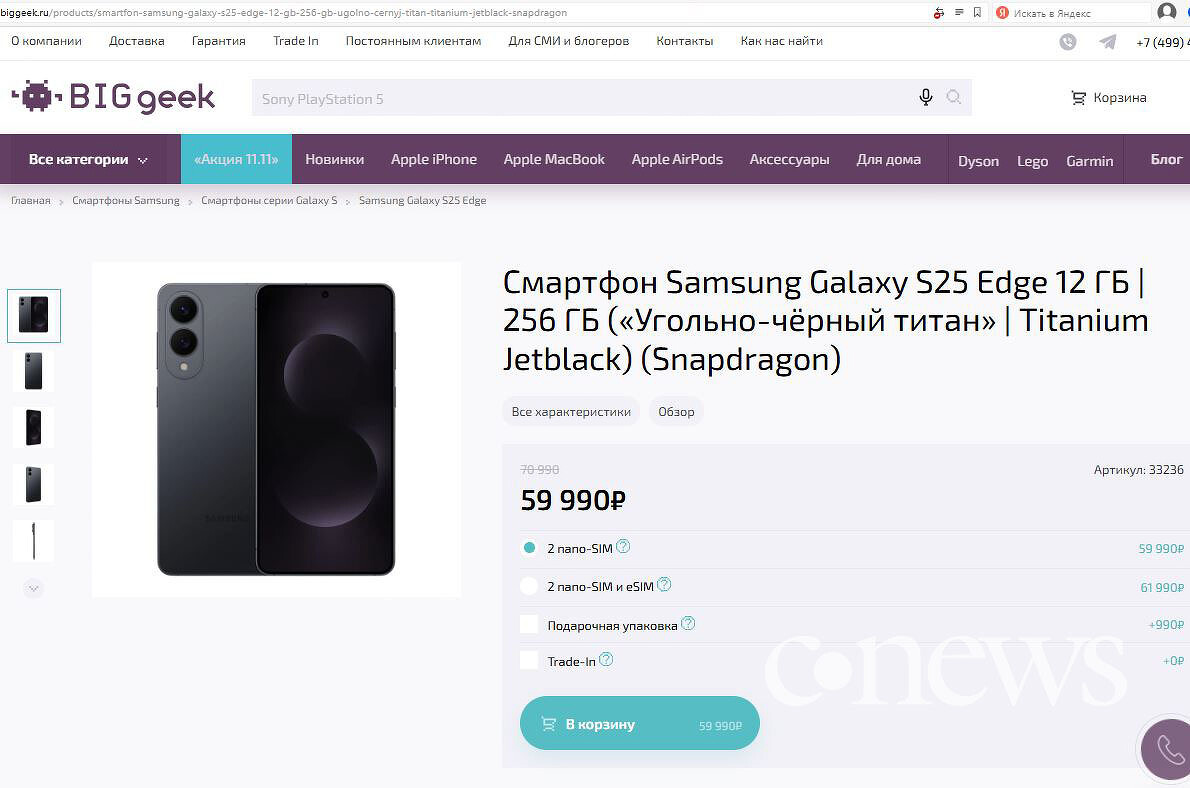Viewport: 1190px width, 788px height.
Task: Select the 2 nano-SIM radio option
Action: tap(530, 548)
